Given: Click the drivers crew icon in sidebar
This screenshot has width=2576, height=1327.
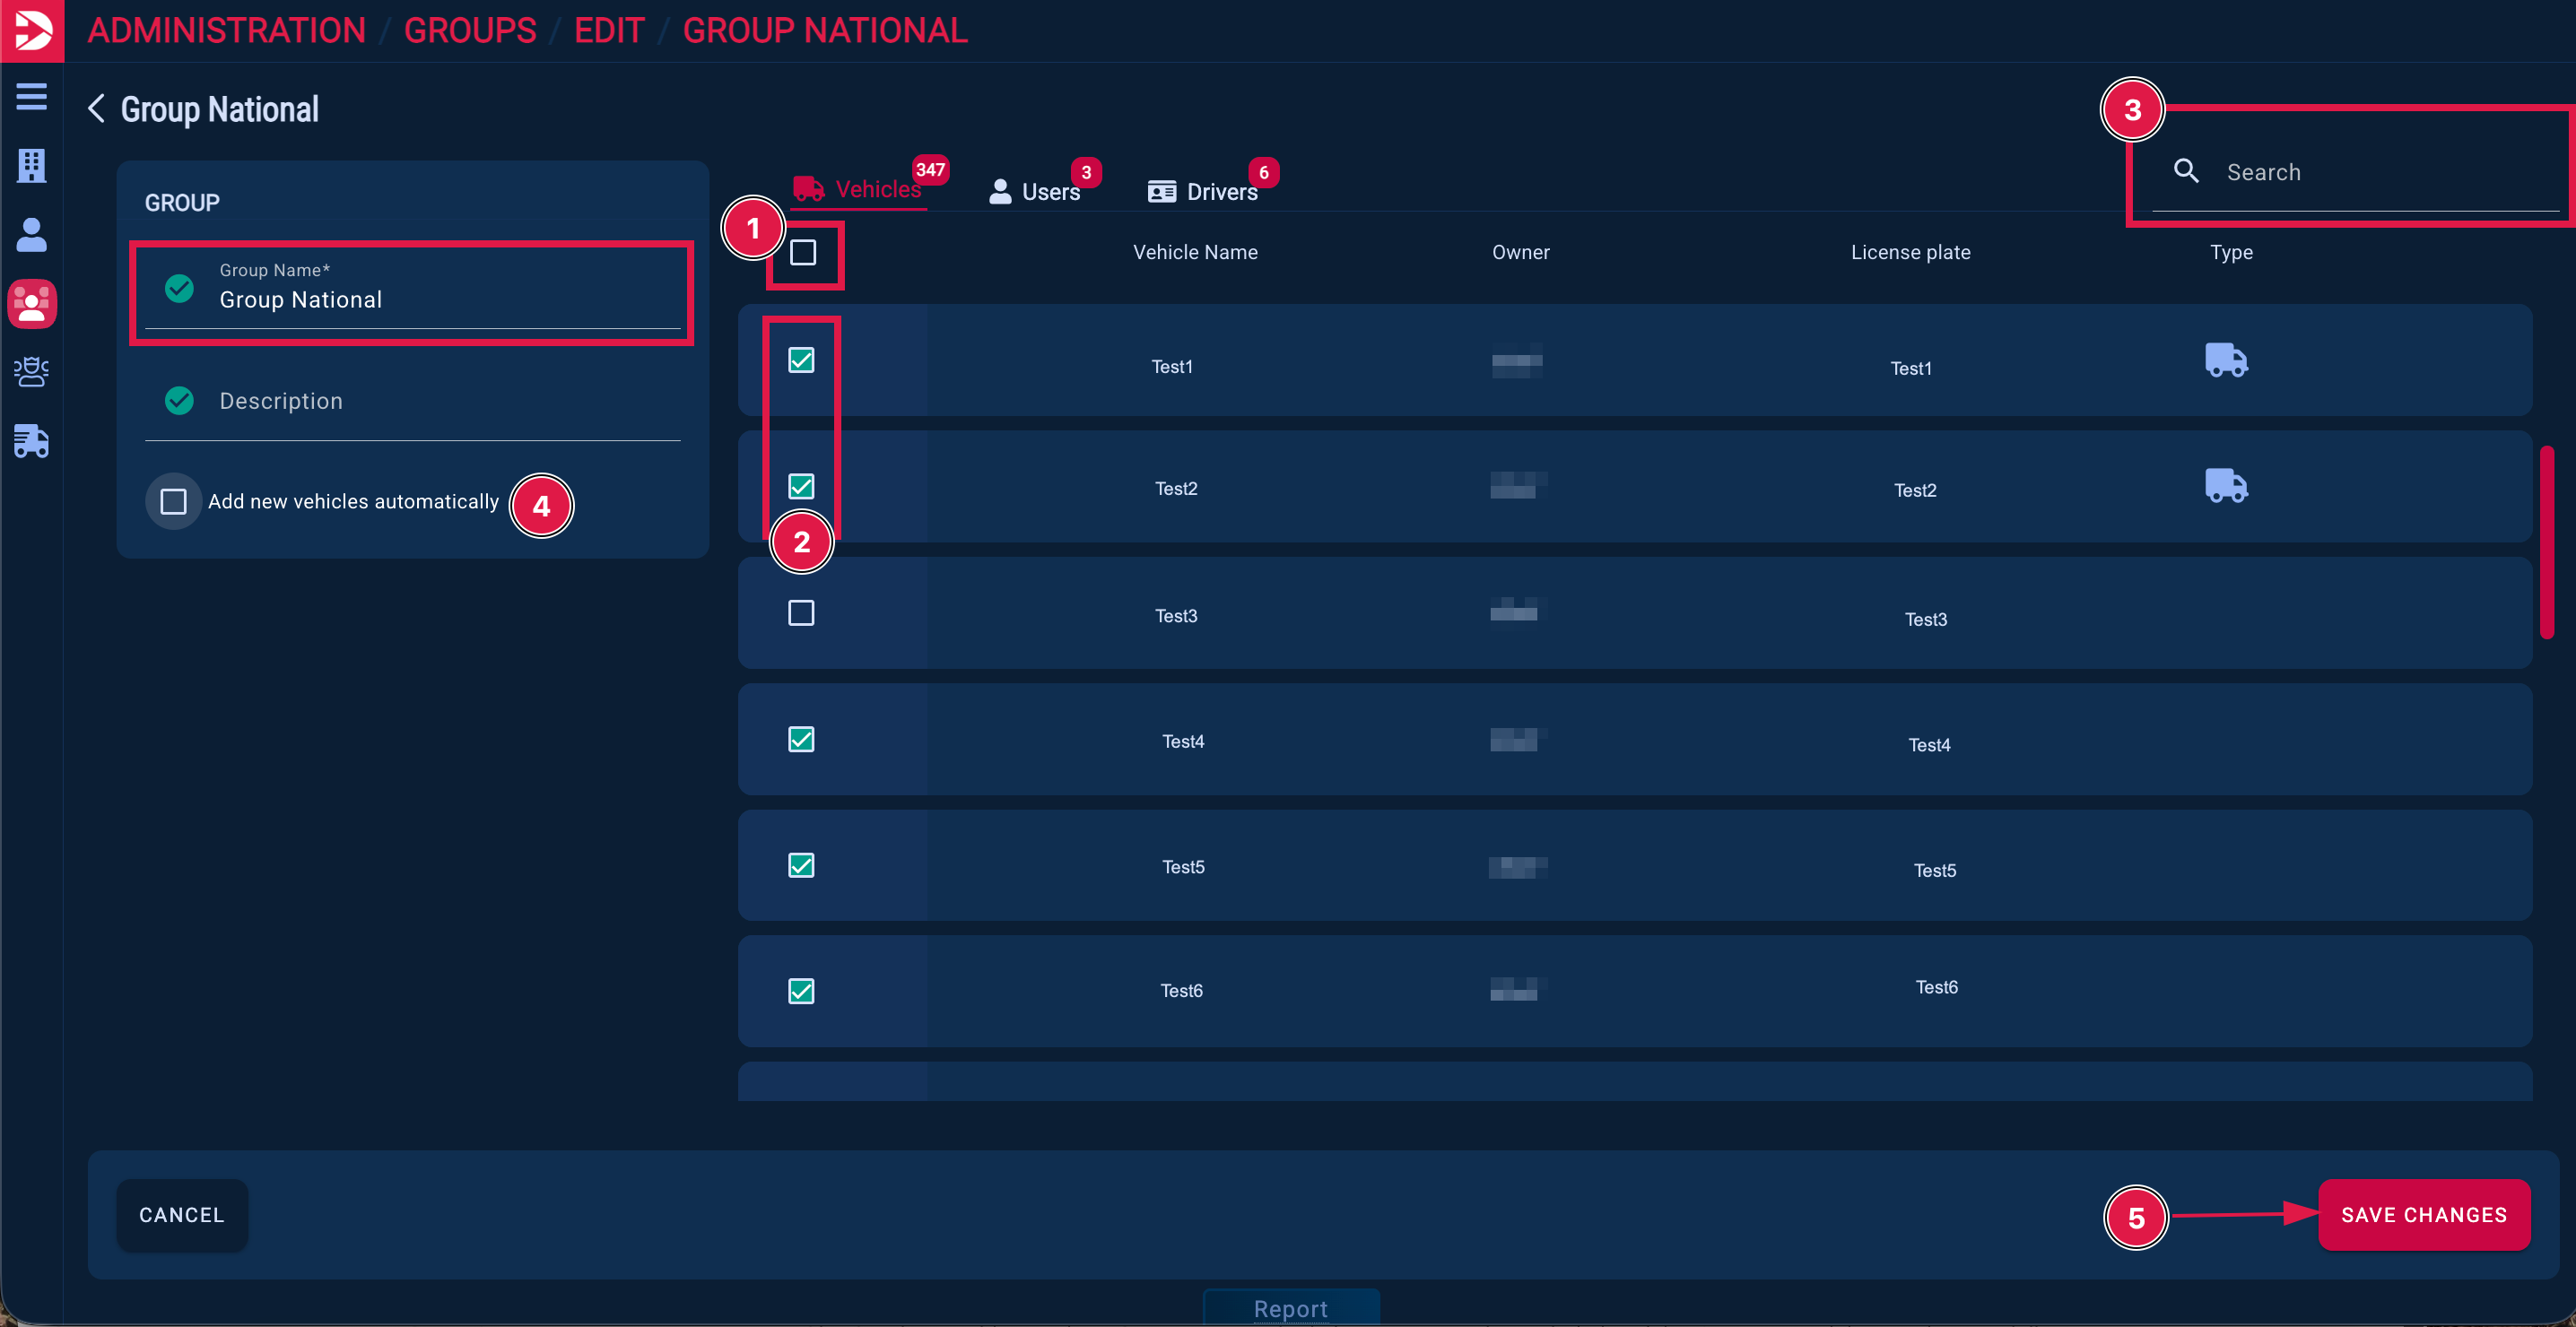Looking at the screenshot, I should click(x=31, y=372).
